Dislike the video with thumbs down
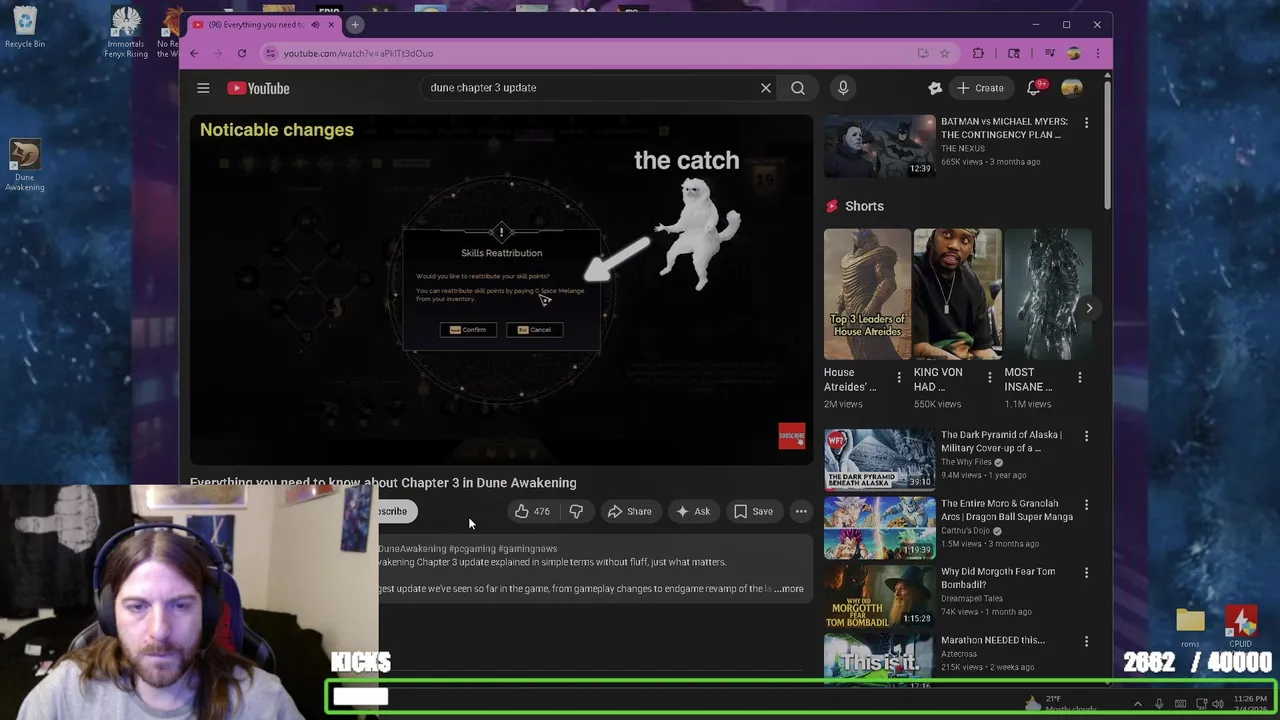The height and width of the screenshot is (720, 1280). [576, 511]
